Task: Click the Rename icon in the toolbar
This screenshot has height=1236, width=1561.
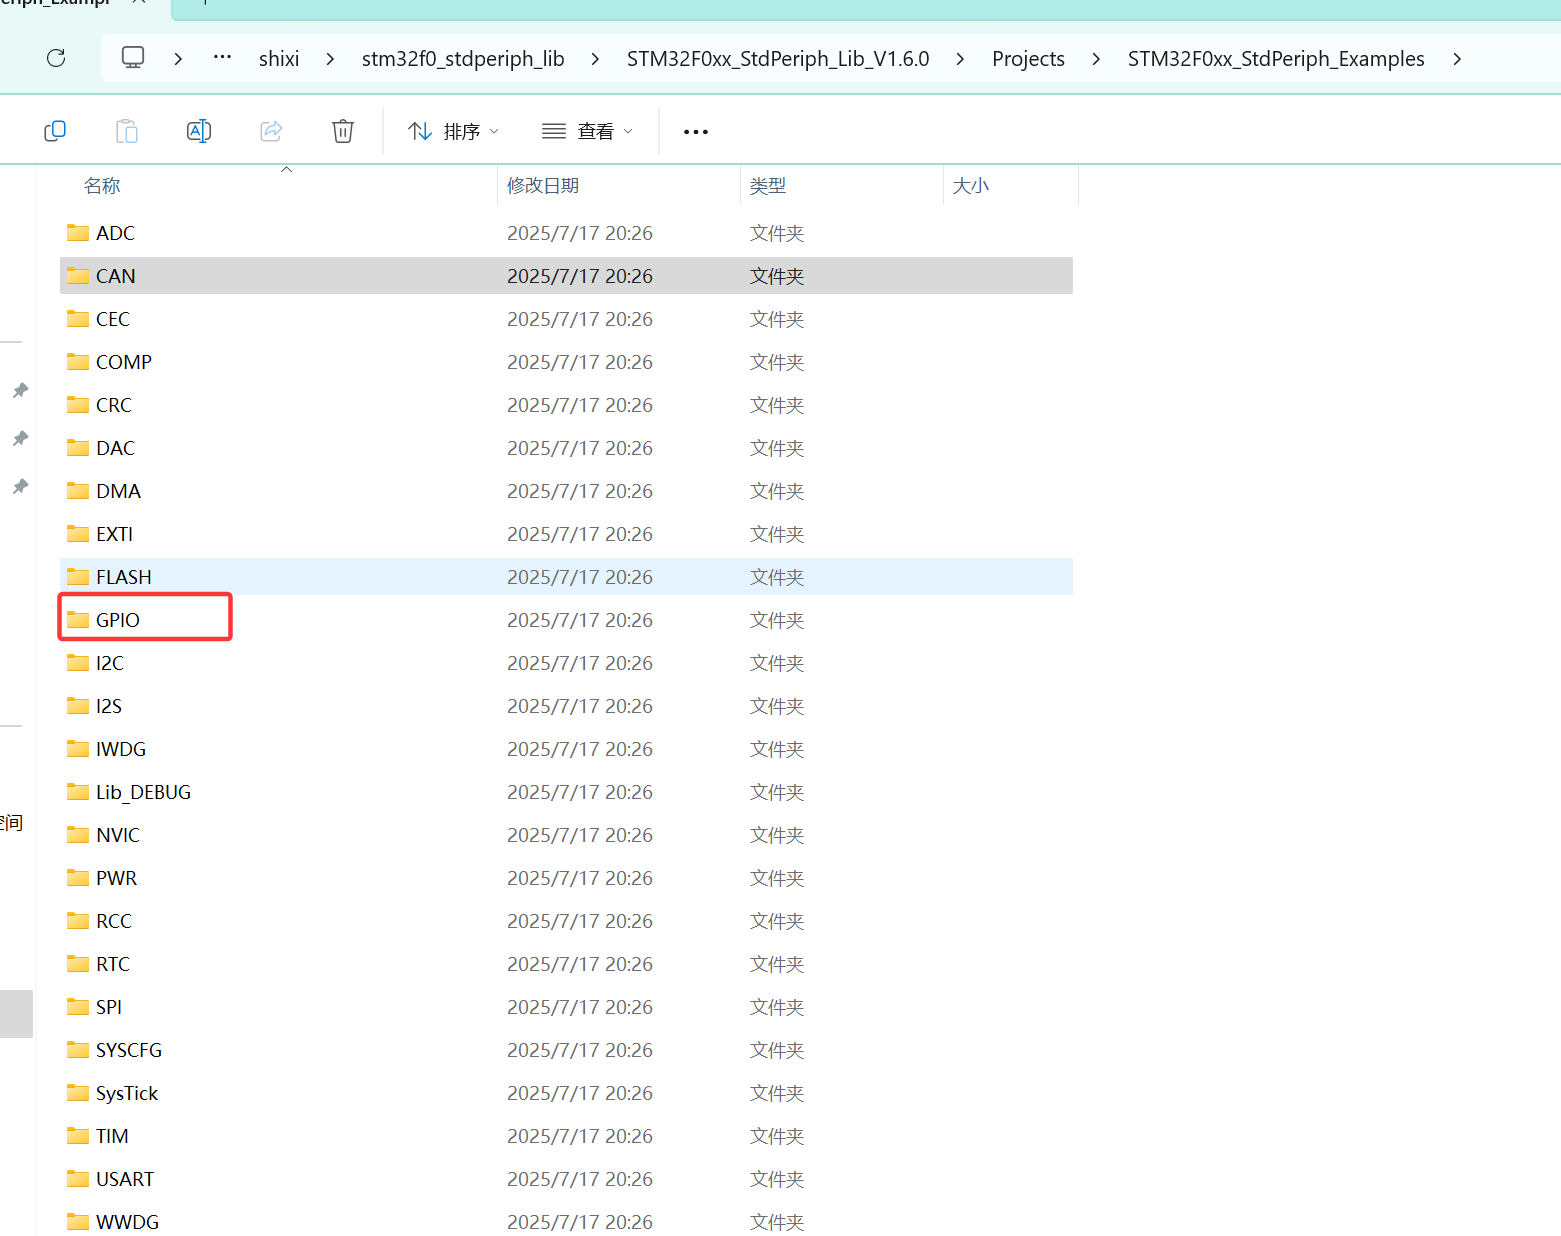Action: tap(199, 131)
